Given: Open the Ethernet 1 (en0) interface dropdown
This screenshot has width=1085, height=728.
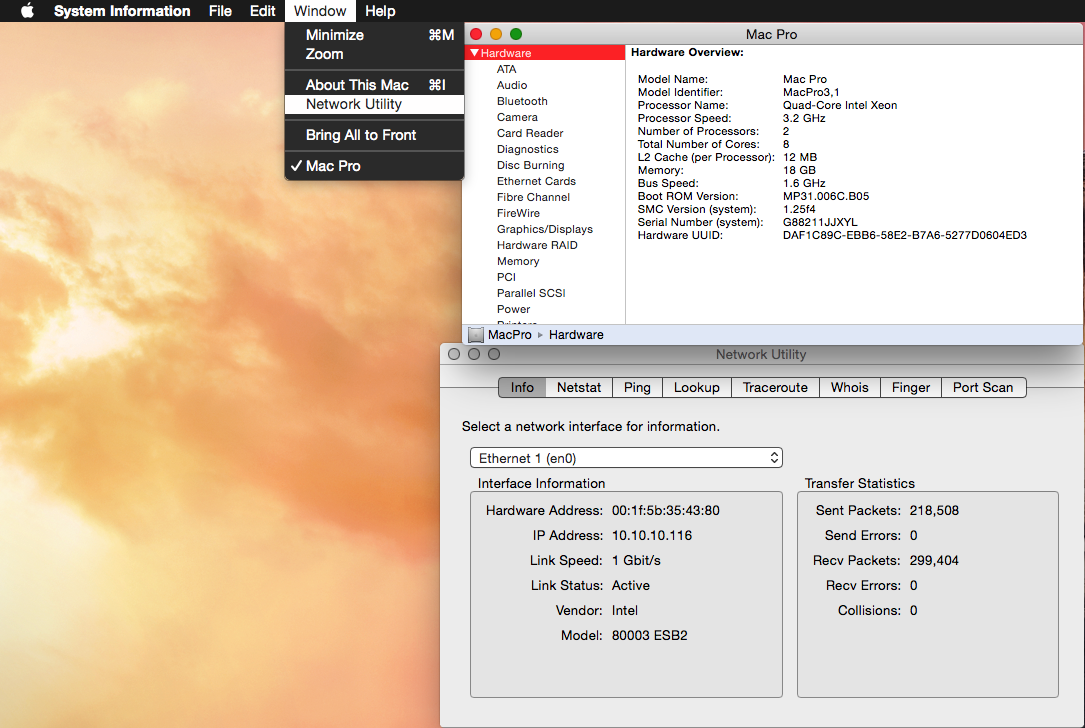Looking at the screenshot, I should point(626,458).
